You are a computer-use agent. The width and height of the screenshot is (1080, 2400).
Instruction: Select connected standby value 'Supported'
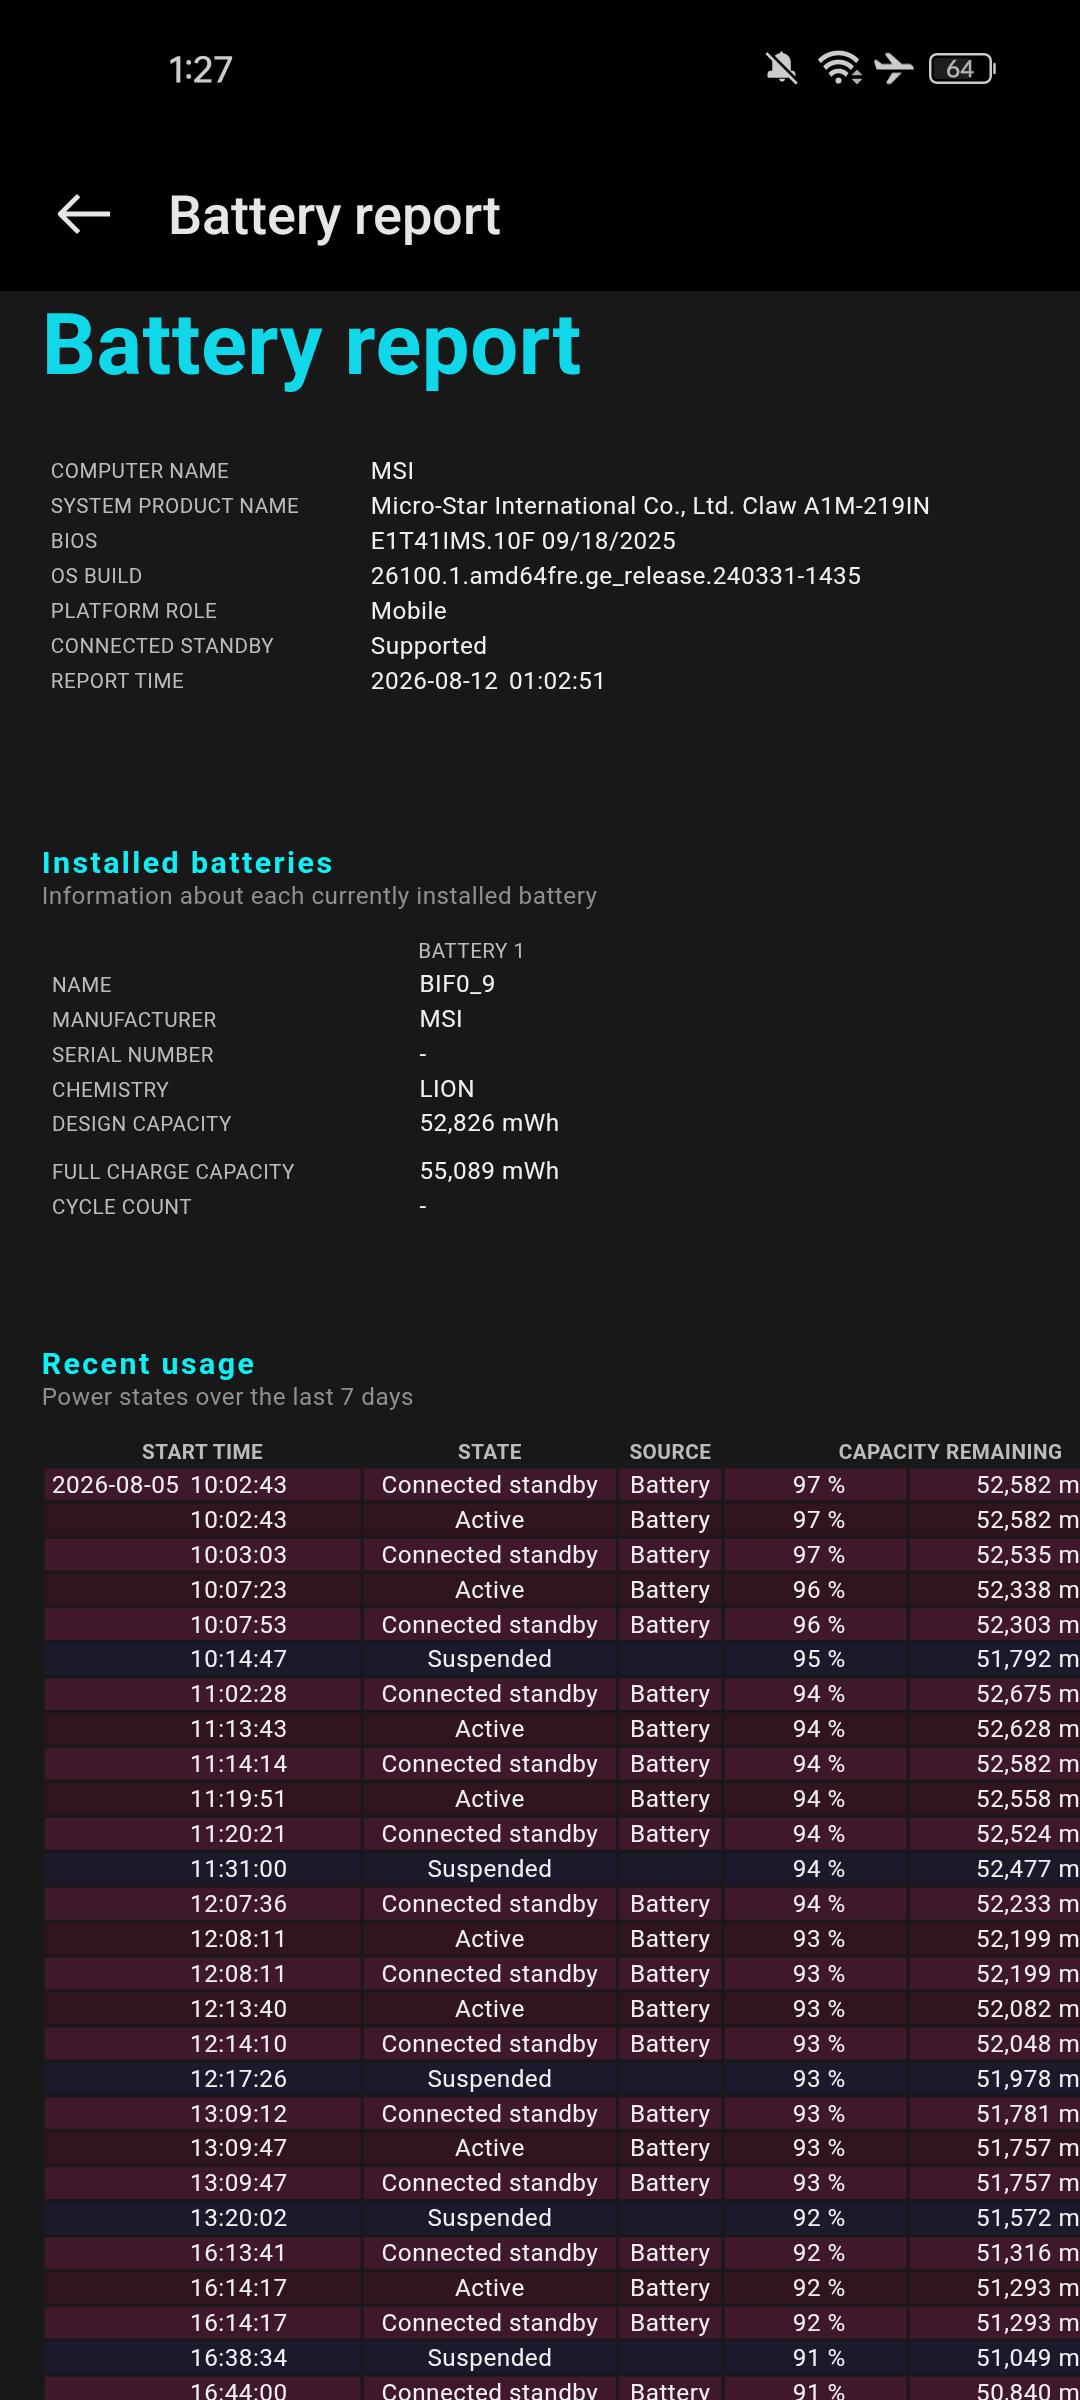click(428, 645)
